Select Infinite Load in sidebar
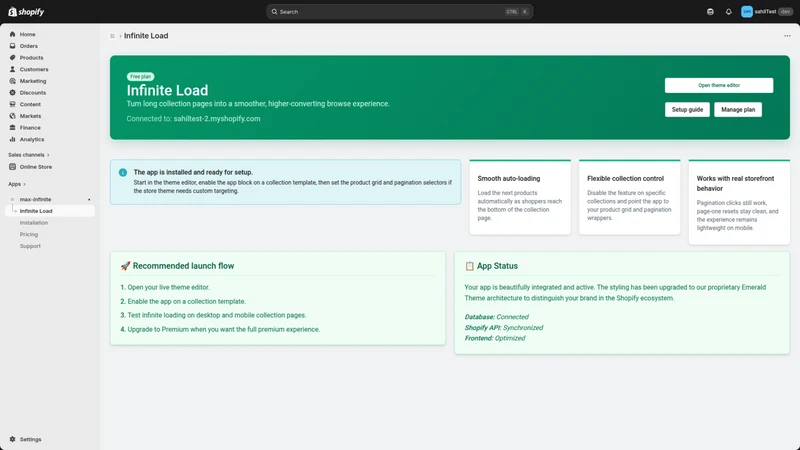 (50, 211)
